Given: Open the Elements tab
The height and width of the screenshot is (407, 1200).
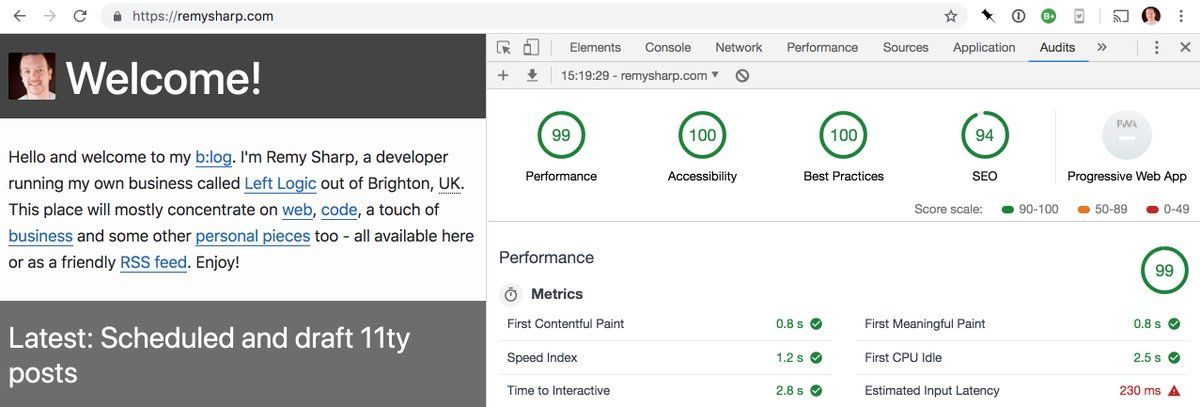Looking at the screenshot, I should point(595,47).
